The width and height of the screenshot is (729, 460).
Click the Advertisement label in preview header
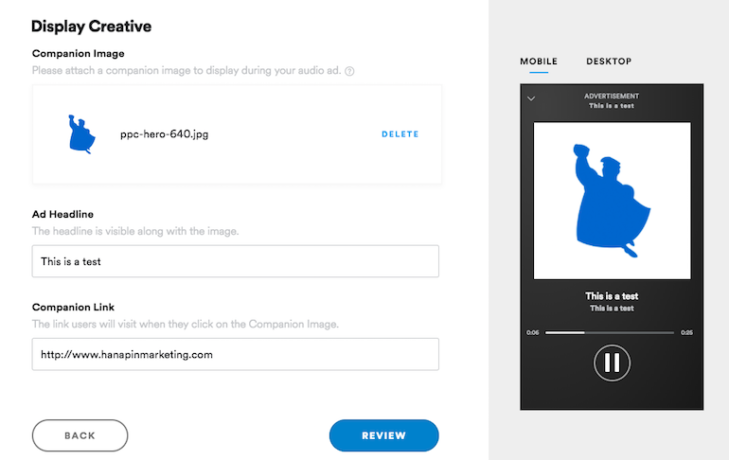click(611, 96)
